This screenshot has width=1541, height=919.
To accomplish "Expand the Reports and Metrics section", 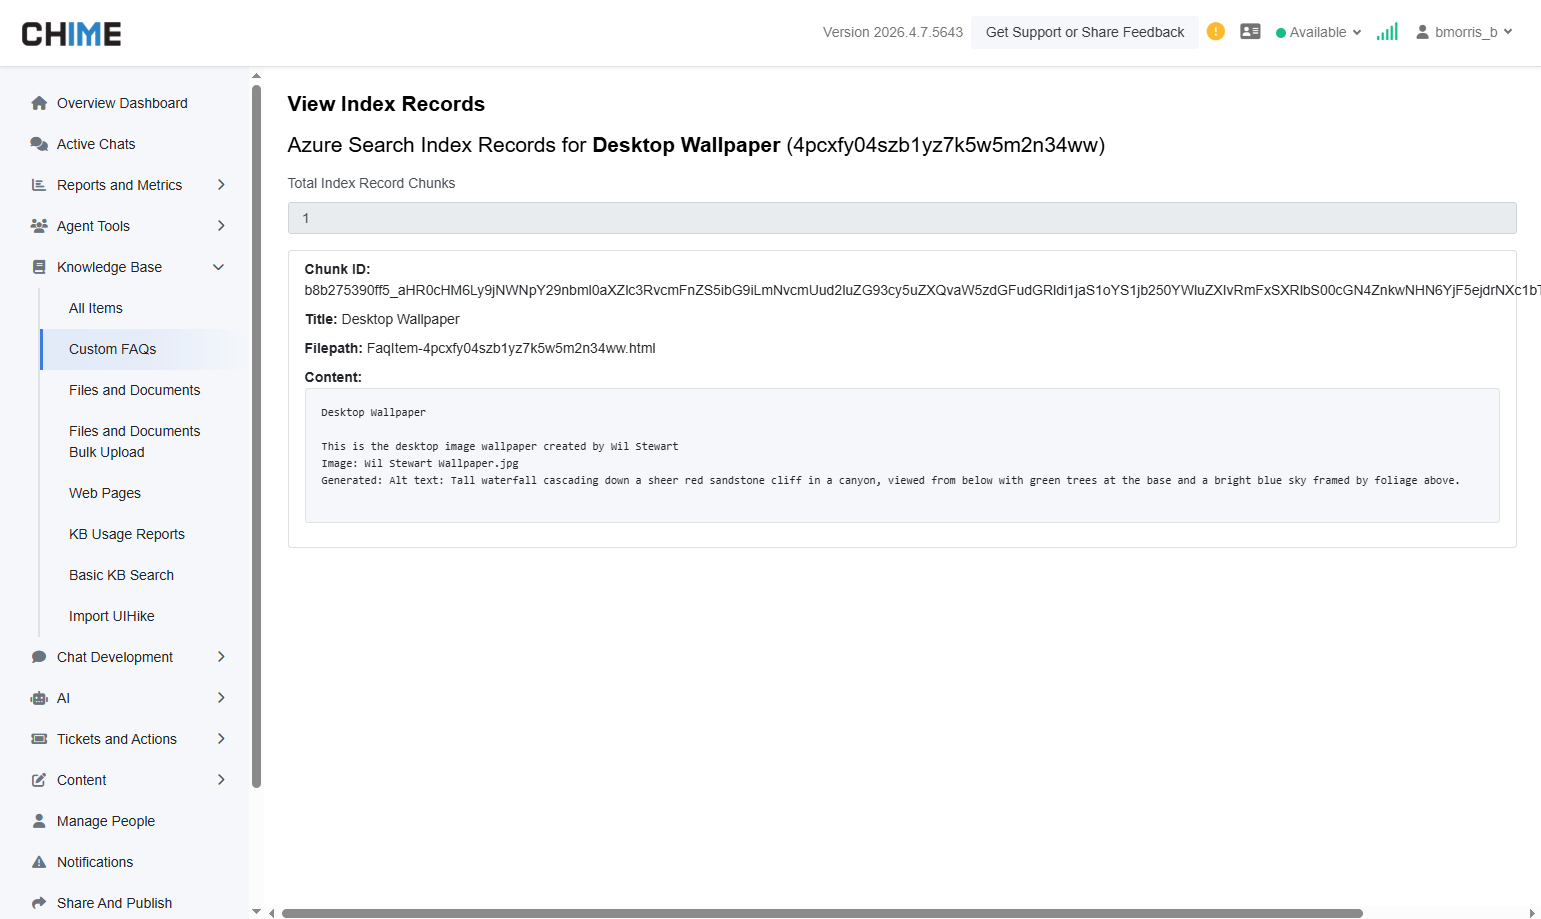I will tap(220, 184).
